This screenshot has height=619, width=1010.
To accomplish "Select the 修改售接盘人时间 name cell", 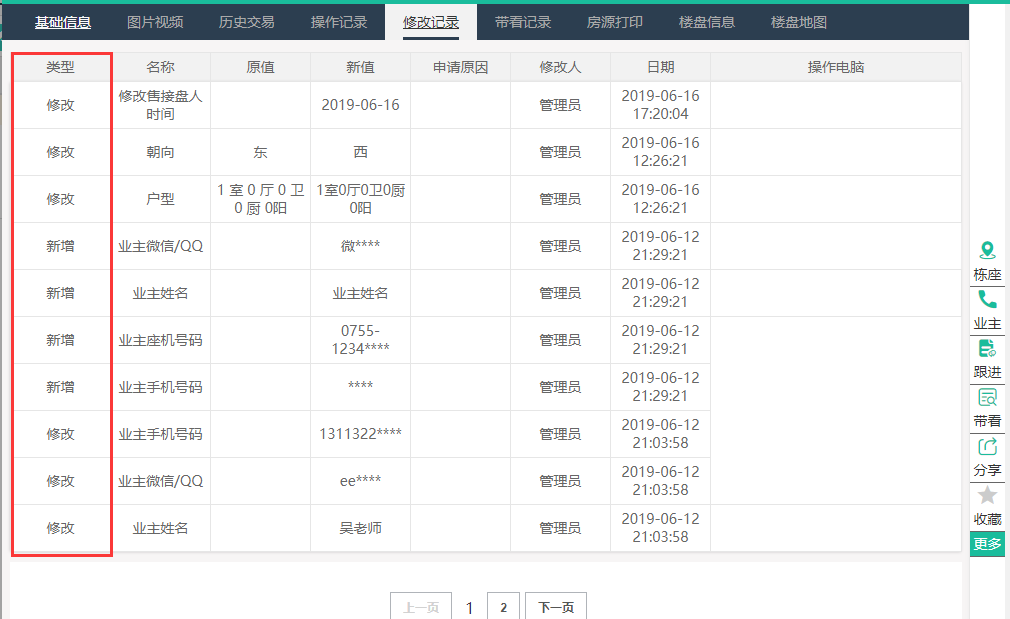I will 160,105.
